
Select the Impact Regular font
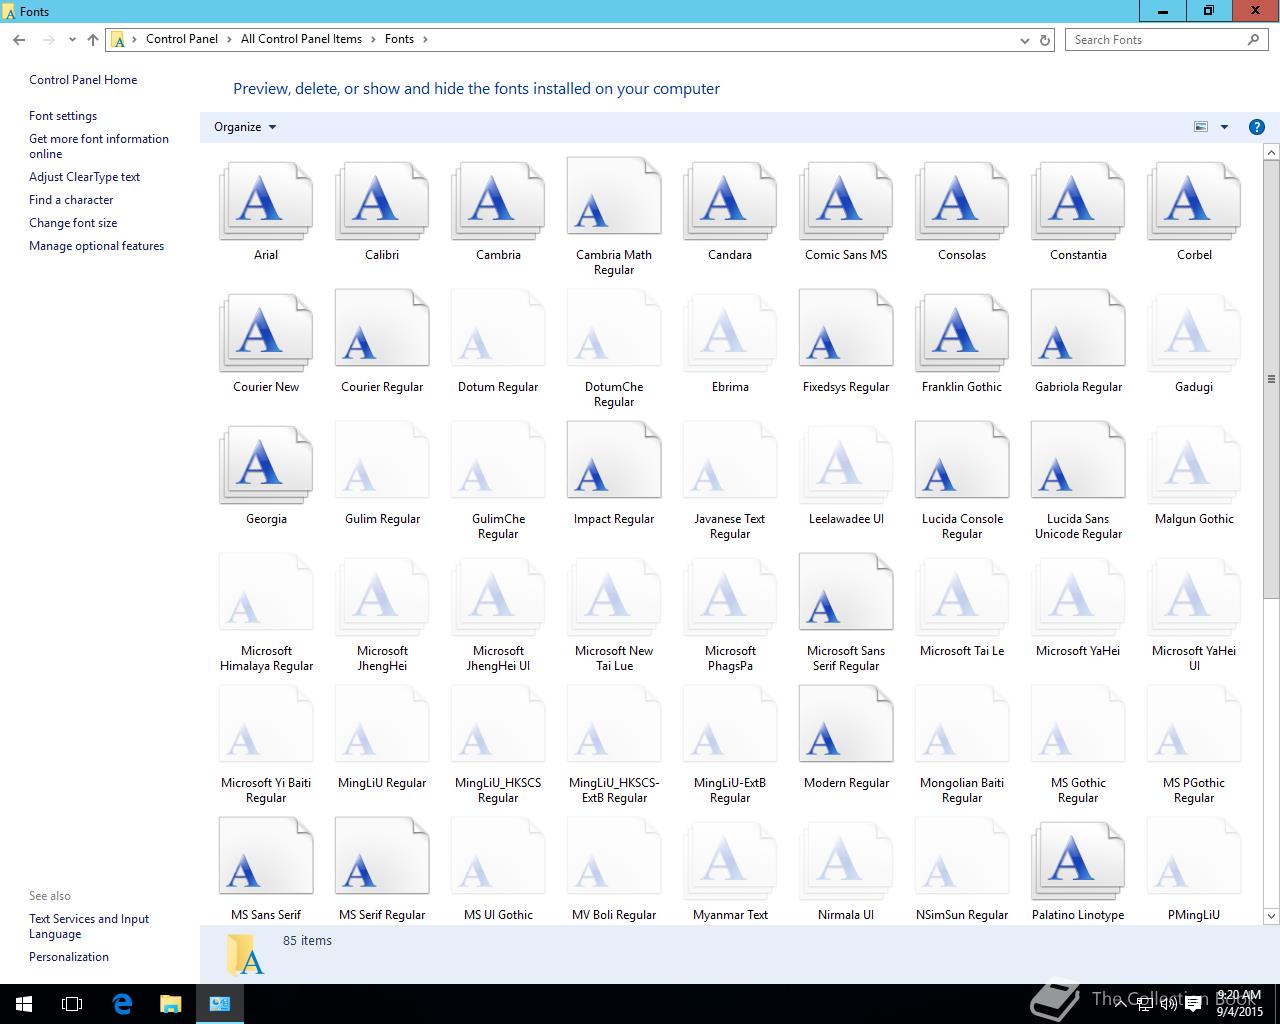tap(614, 460)
